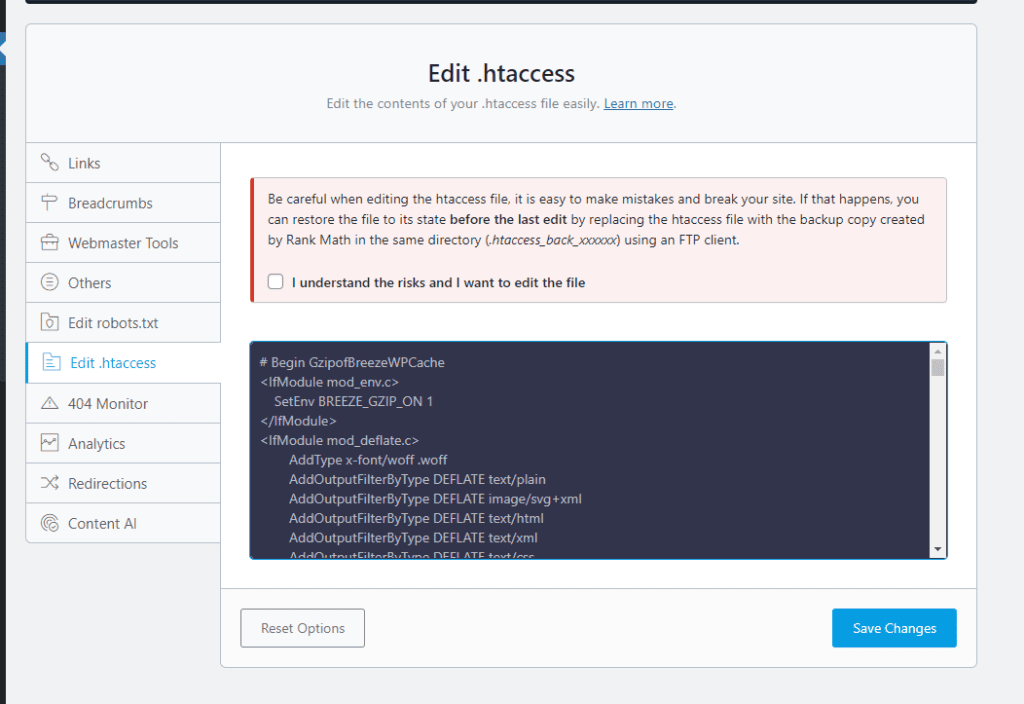1024x704 pixels.
Task: Check 'I understand the risks' checkbox
Action: (276, 281)
